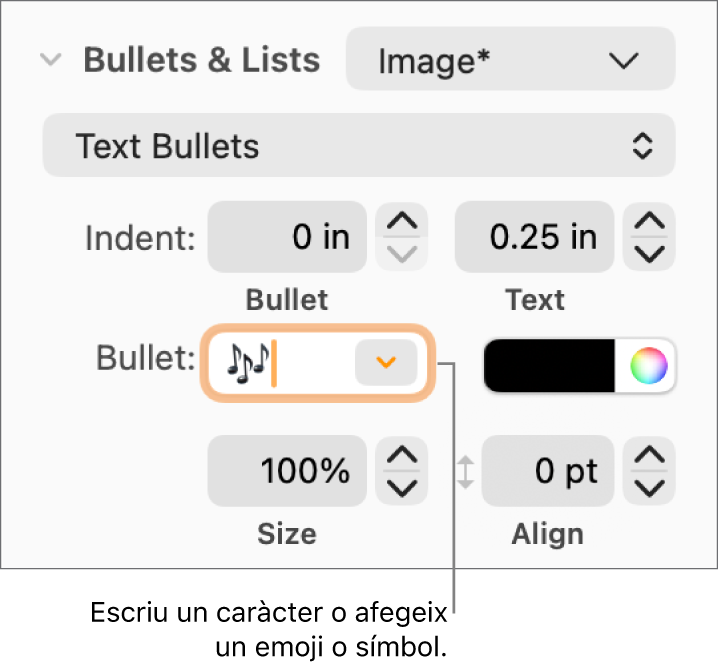Increase the bullet indent value
The width and height of the screenshot is (718, 665).
pos(401,222)
